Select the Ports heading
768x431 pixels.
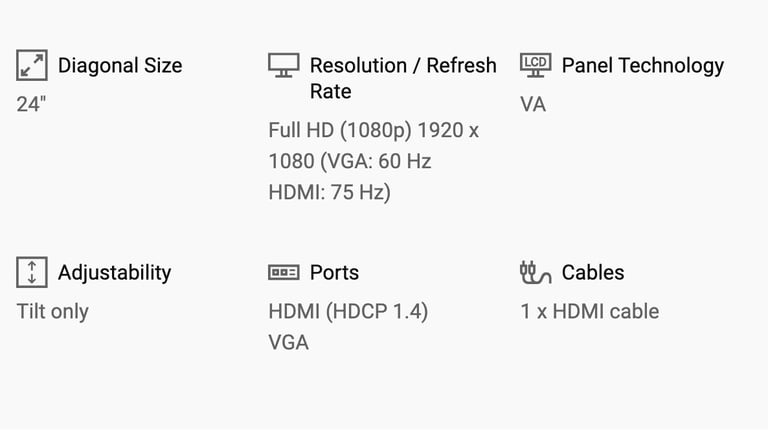335,273
